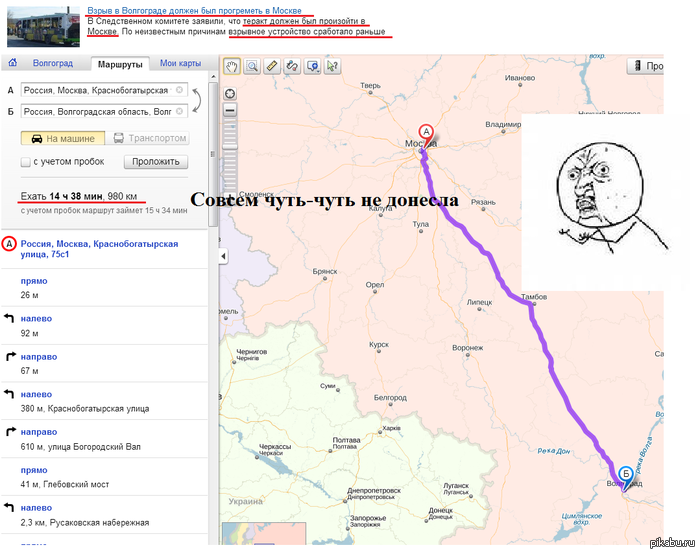Click the zoom out minus button
This screenshot has height=554, width=700.
pos(231,110)
